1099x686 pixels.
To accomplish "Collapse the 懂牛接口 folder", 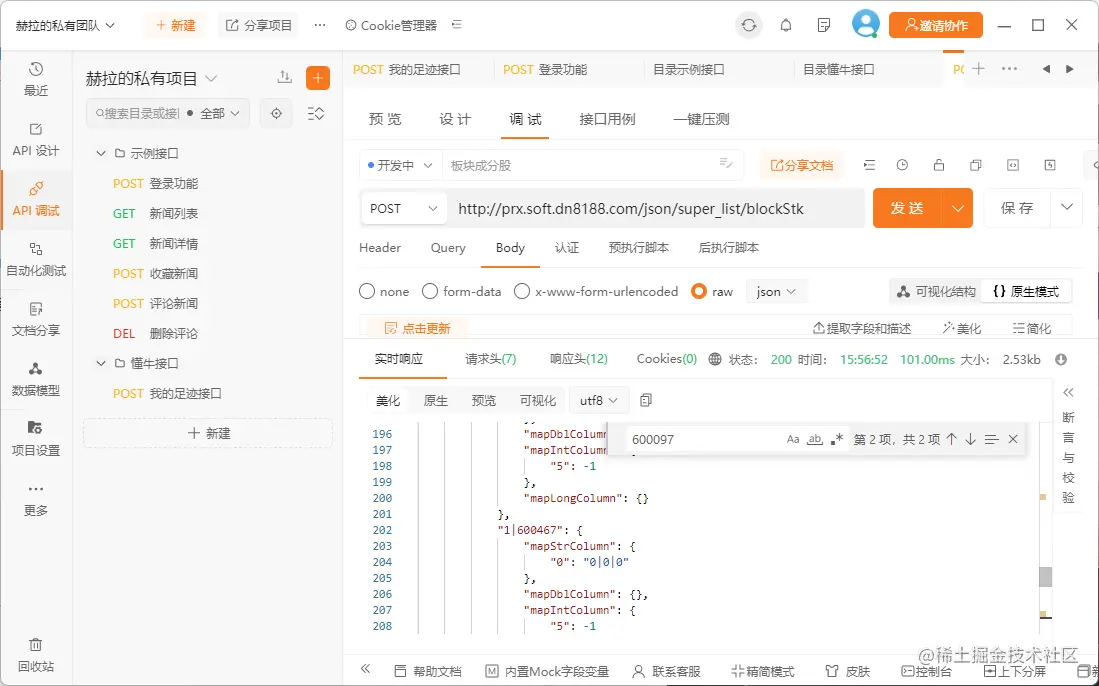I will click(100, 364).
